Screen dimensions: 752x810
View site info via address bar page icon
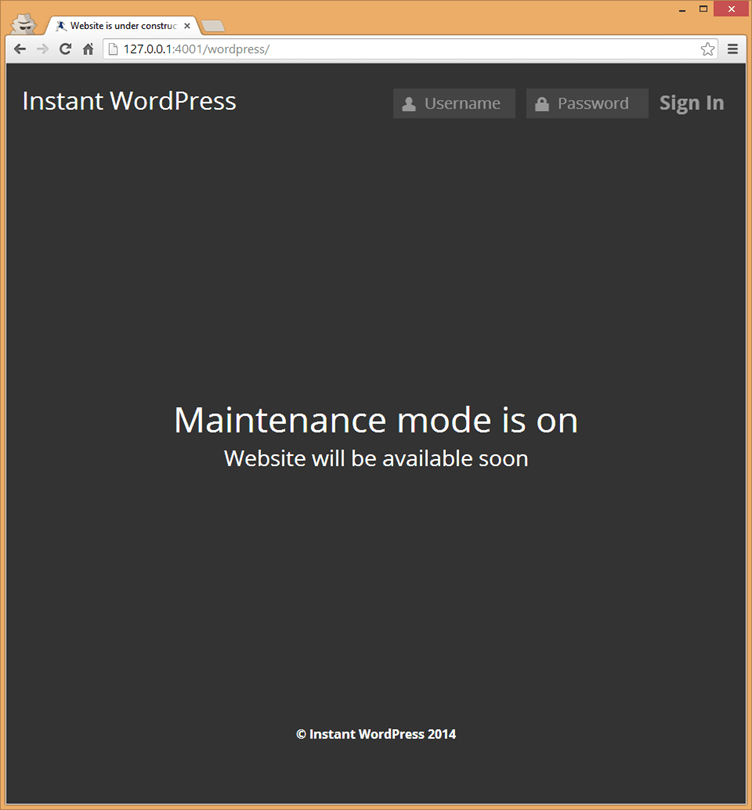coord(113,49)
